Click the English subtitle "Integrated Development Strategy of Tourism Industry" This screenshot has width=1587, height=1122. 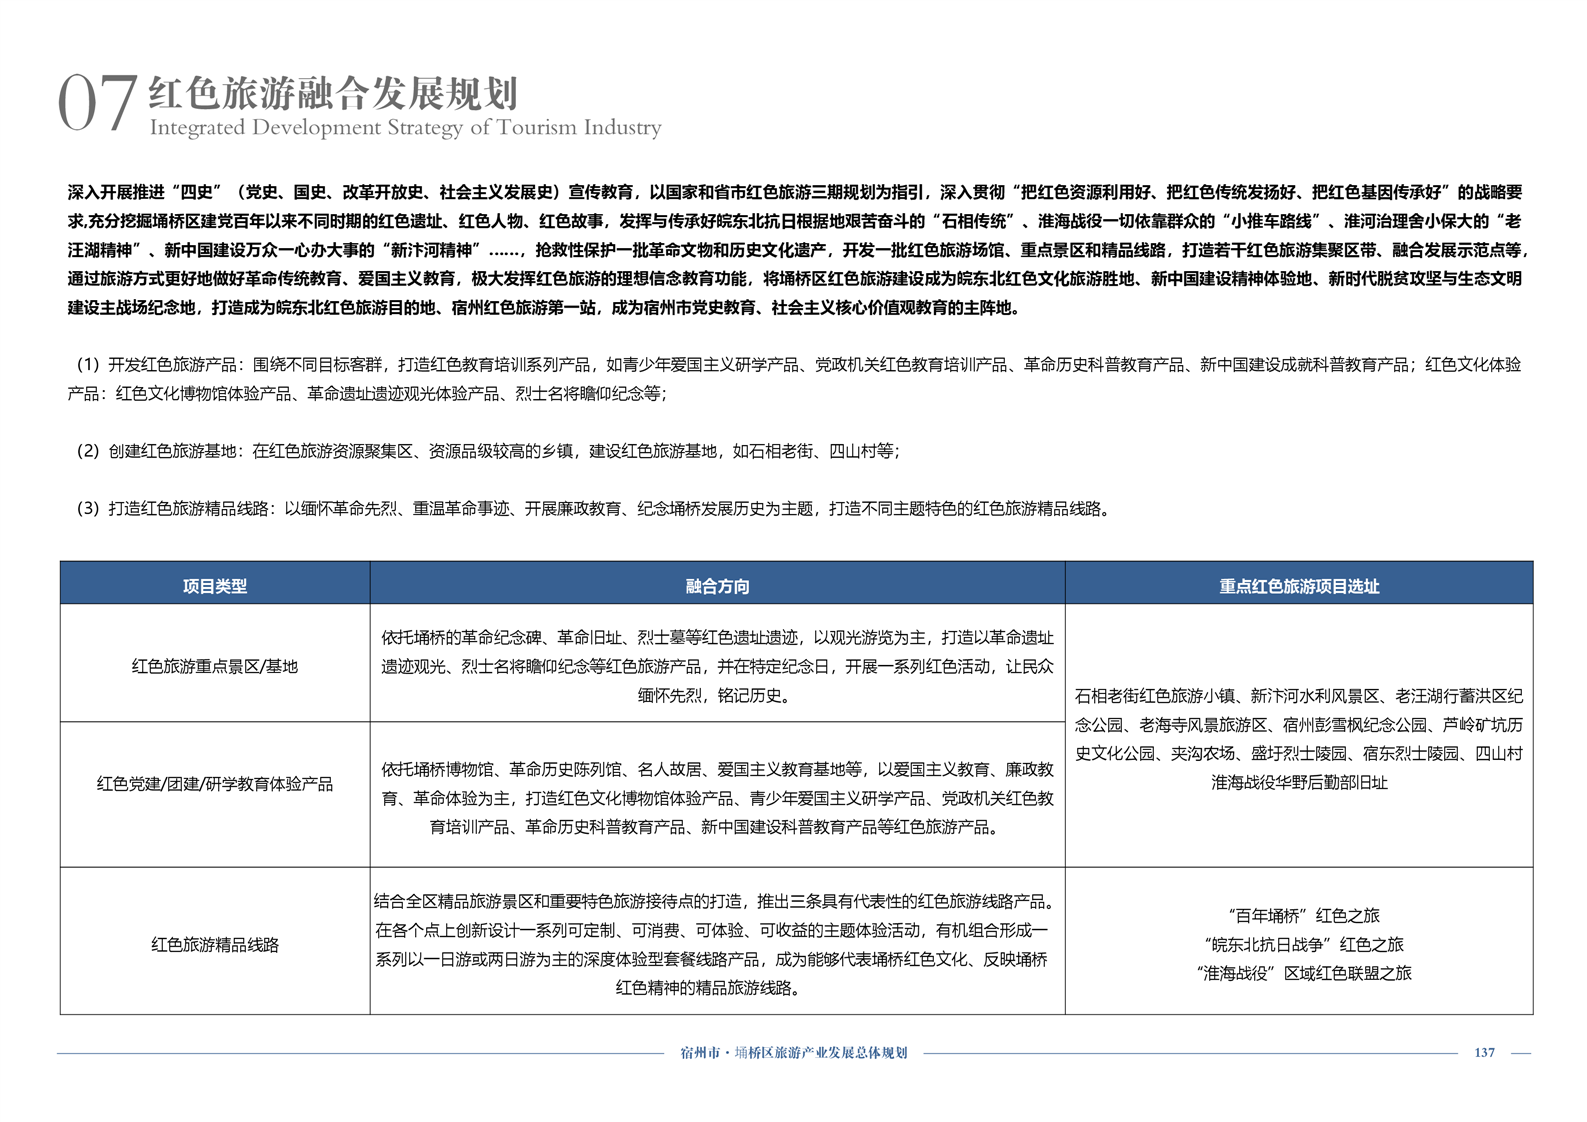coord(405,128)
